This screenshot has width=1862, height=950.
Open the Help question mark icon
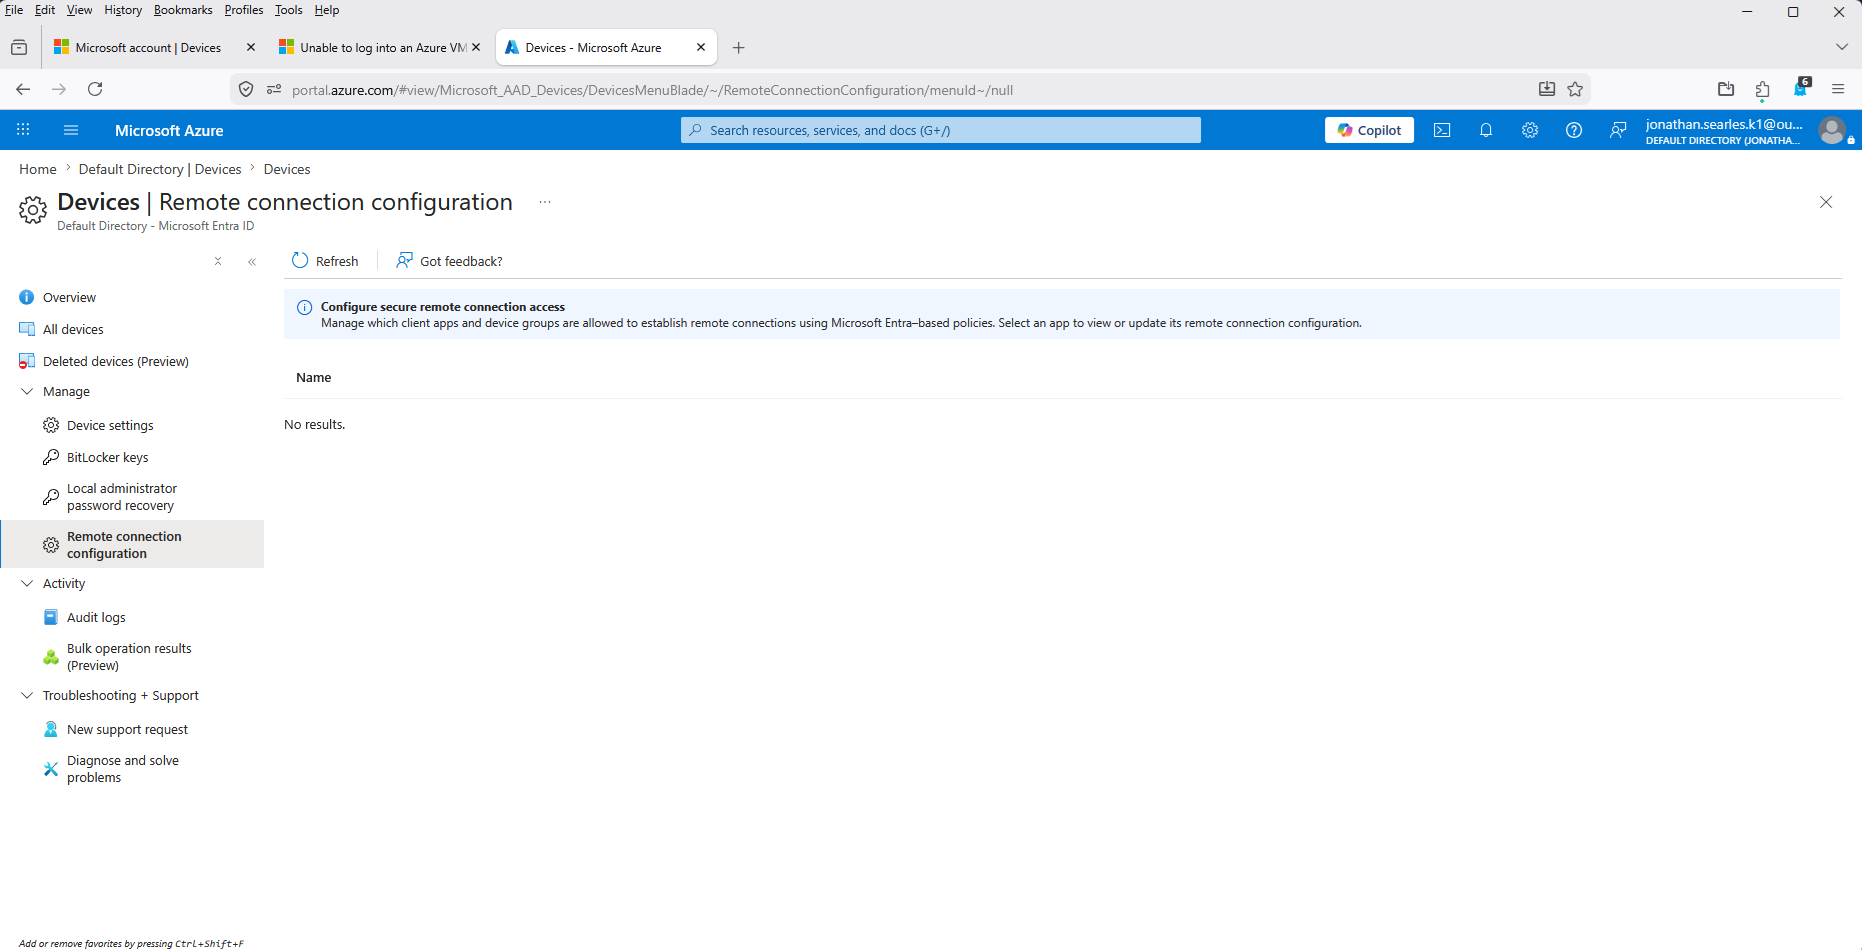1574,130
